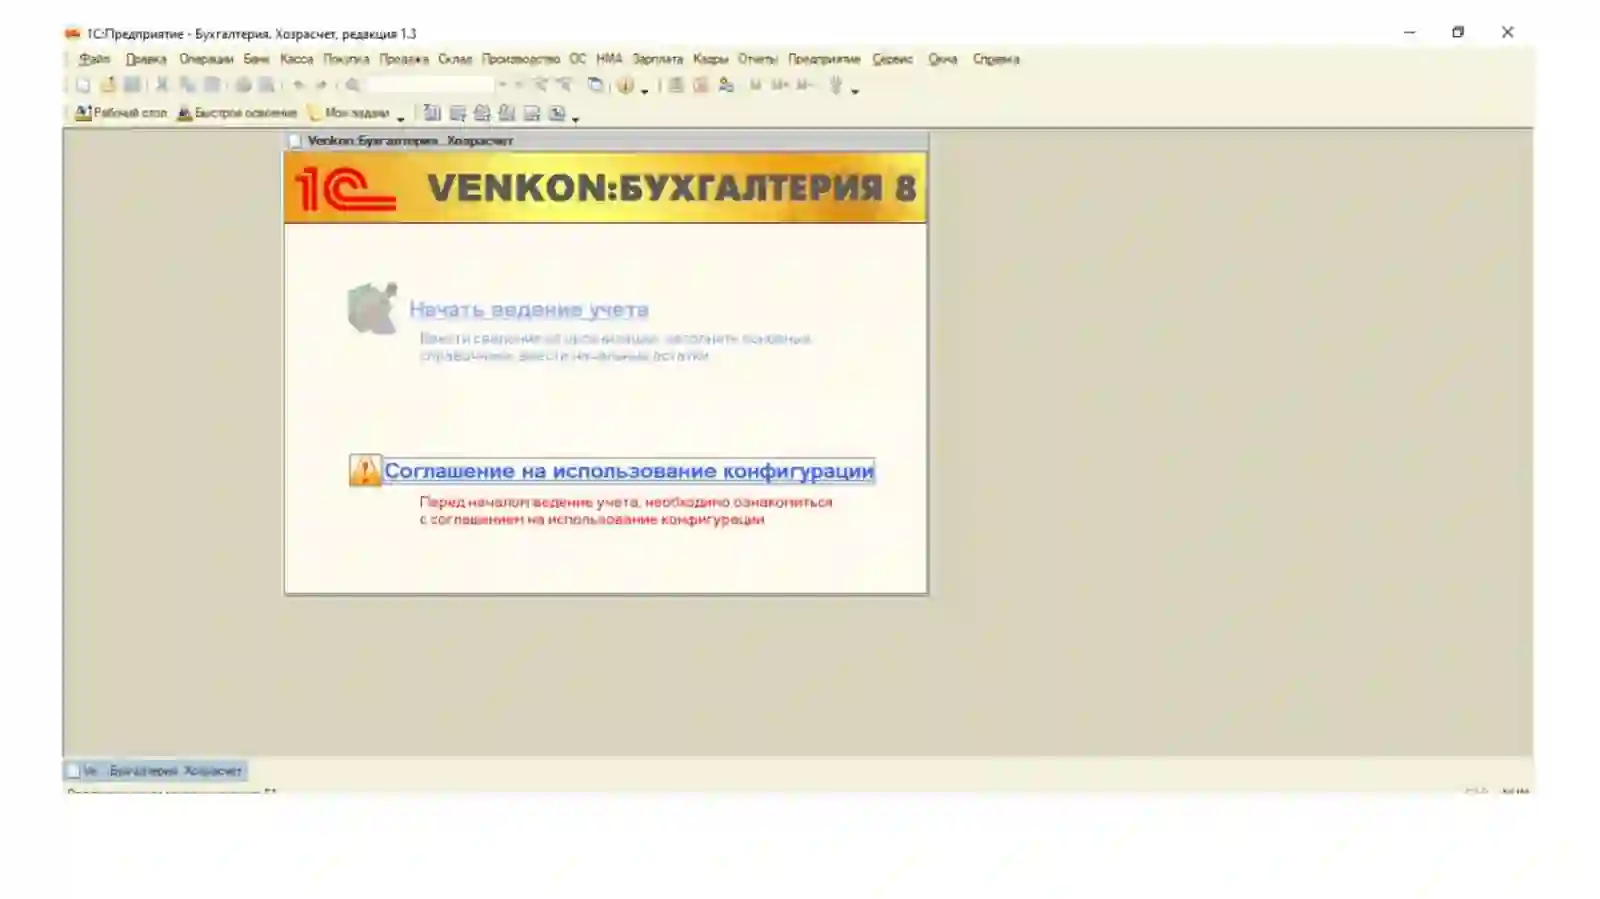Click the Open file toolbar icon

coord(108,85)
